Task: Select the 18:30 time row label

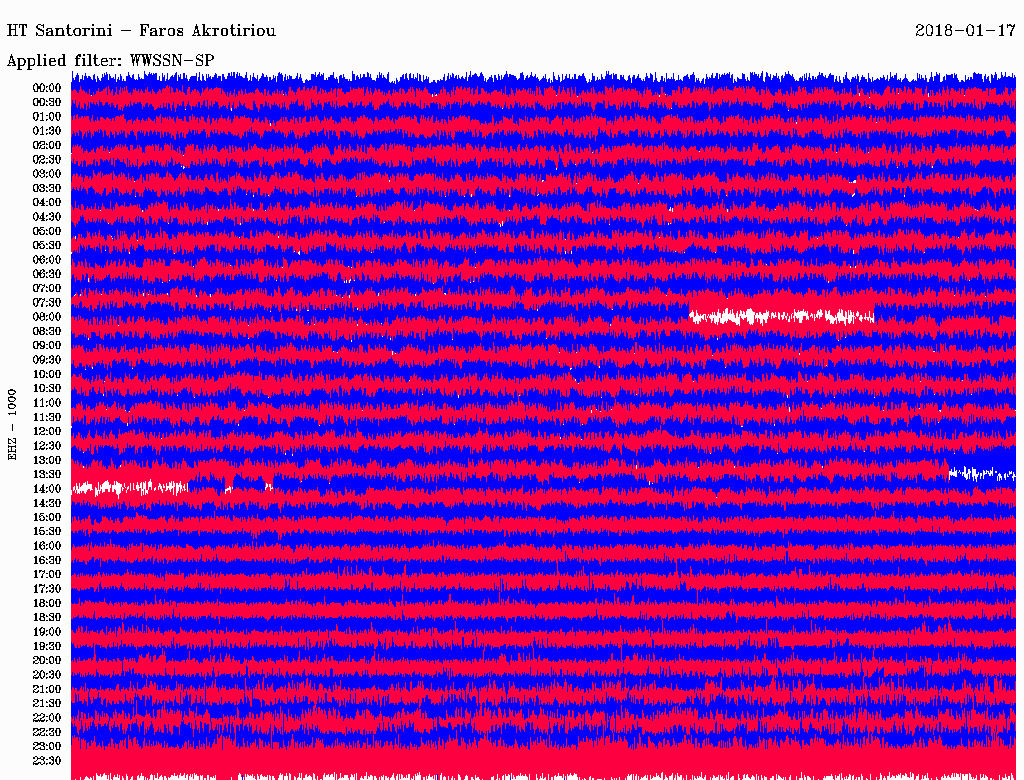Action: point(47,618)
